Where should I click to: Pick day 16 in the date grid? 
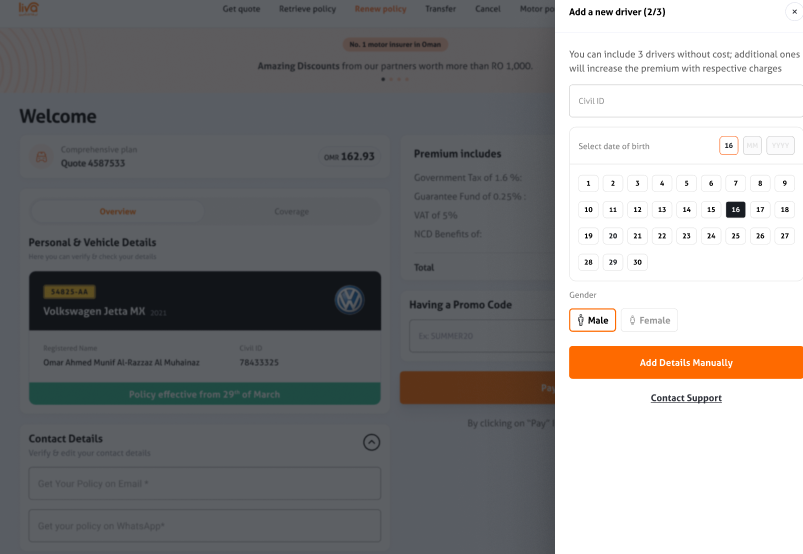tap(735, 209)
